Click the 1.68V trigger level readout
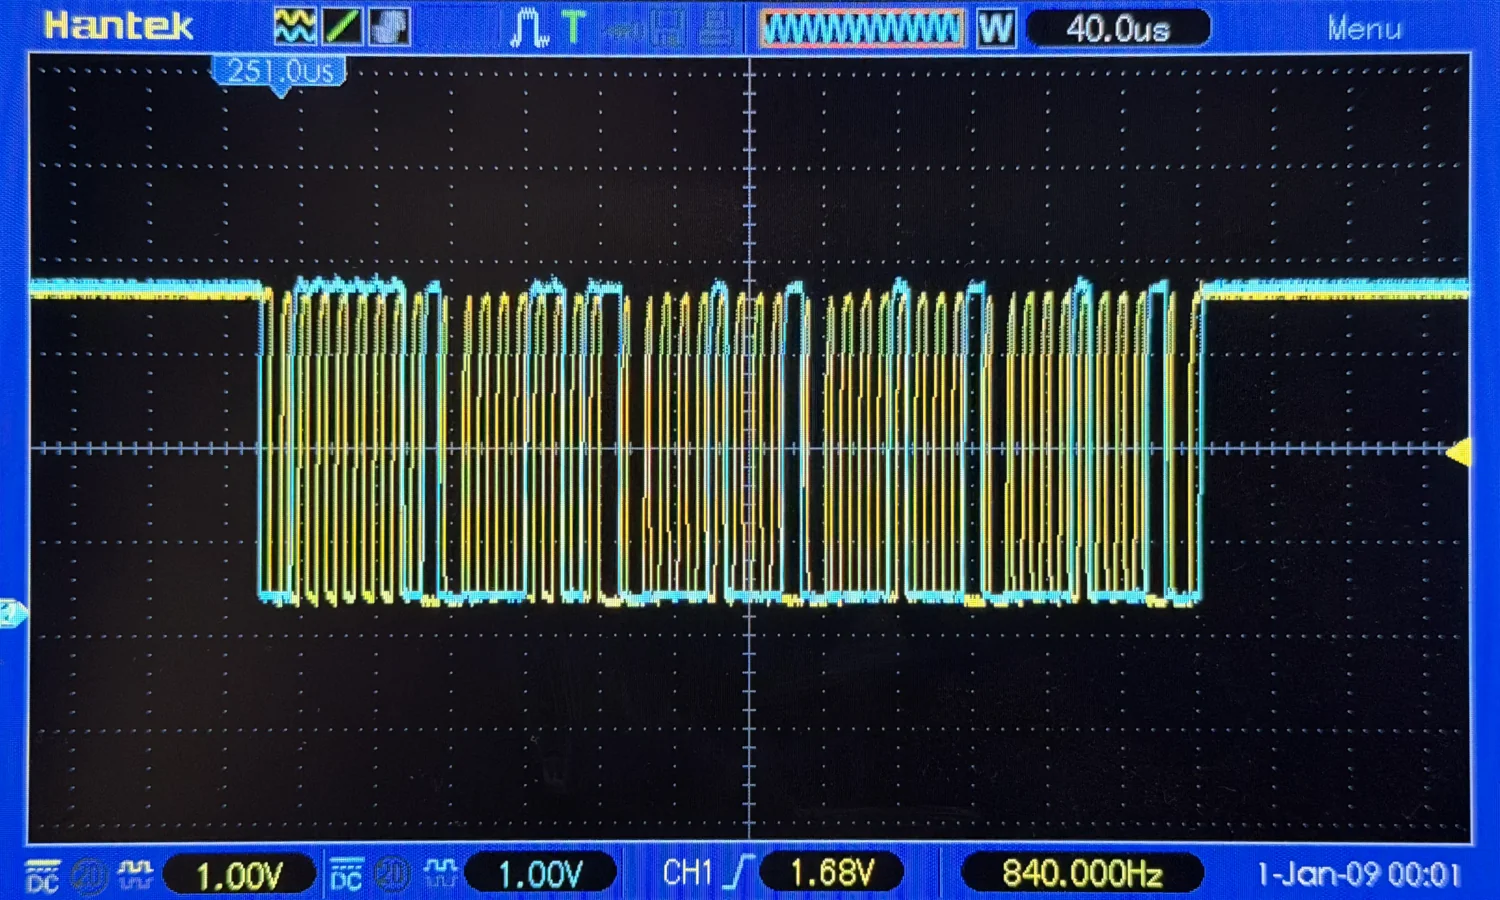The image size is (1500, 900). (x=830, y=872)
